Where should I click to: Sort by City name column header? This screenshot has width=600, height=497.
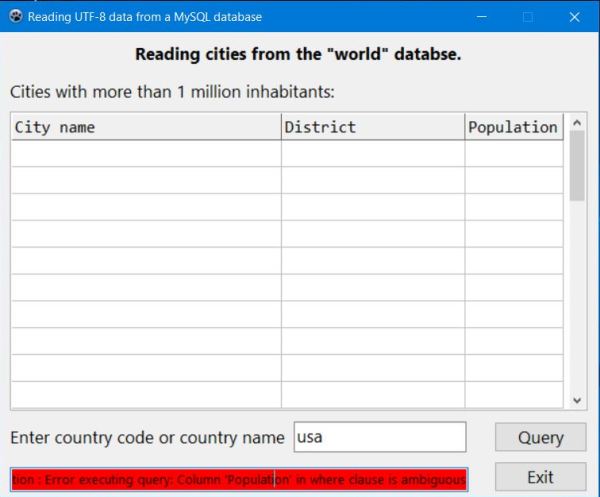[x=146, y=127]
